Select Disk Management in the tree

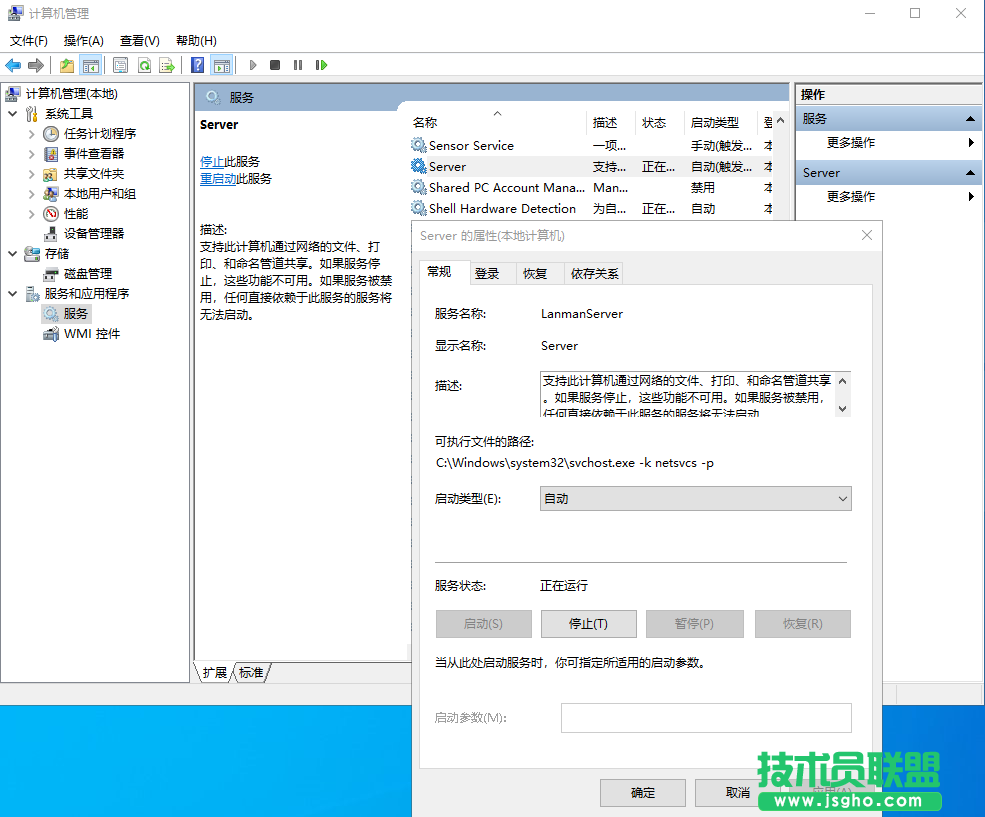pyautogui.click(x=88, y=273)
